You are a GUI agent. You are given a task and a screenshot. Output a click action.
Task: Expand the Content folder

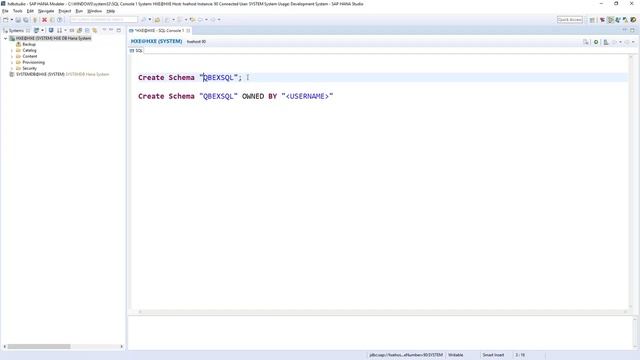click(x=12, y=56)
